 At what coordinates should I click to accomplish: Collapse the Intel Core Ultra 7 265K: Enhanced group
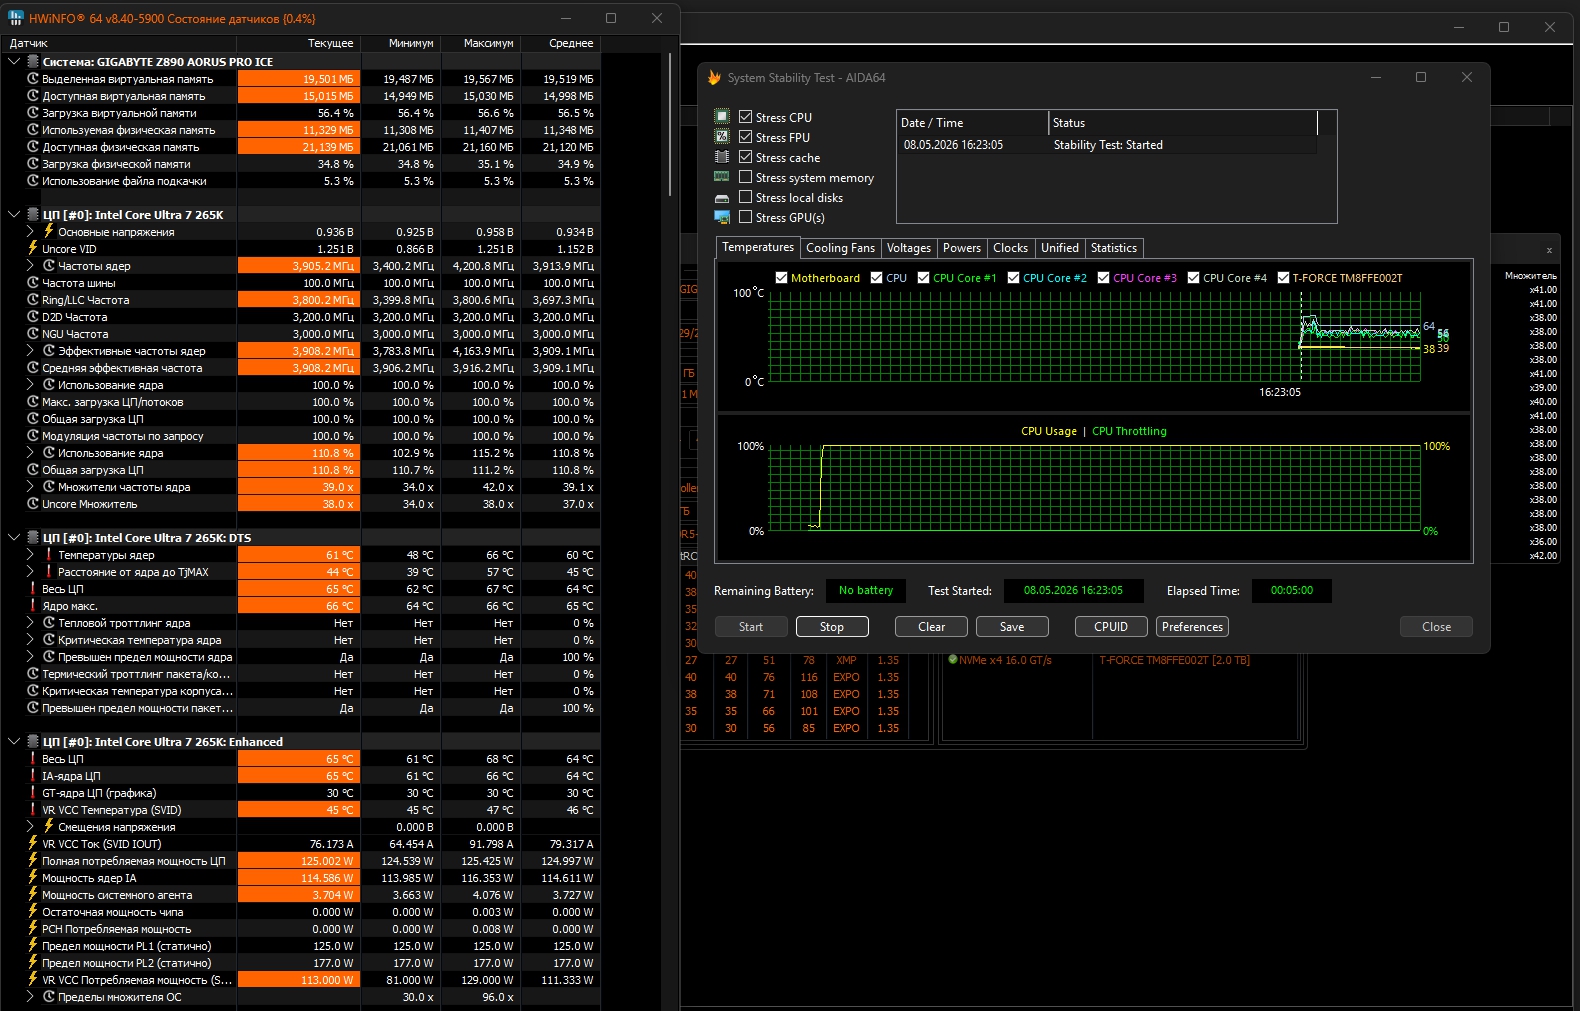(14, 742)
